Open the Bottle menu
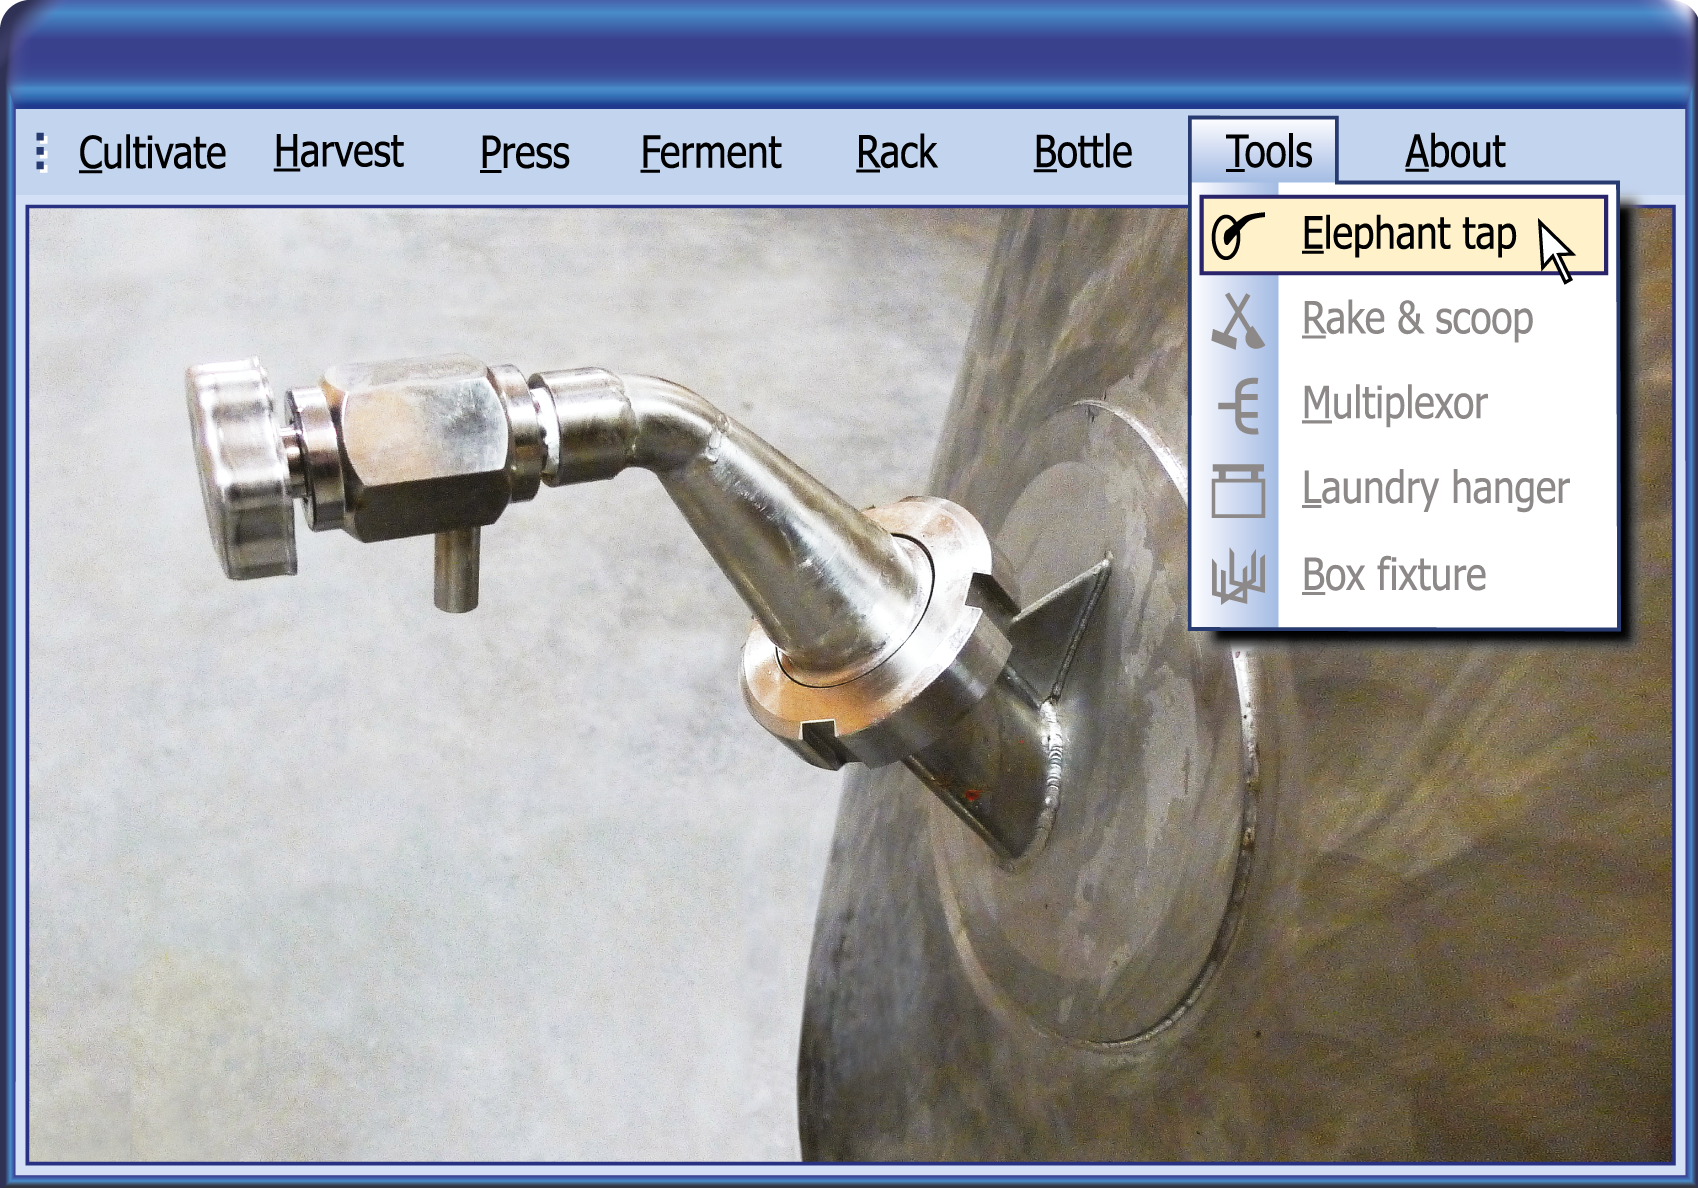This screenshot has width=1698, height=1188. [1083, 153]
